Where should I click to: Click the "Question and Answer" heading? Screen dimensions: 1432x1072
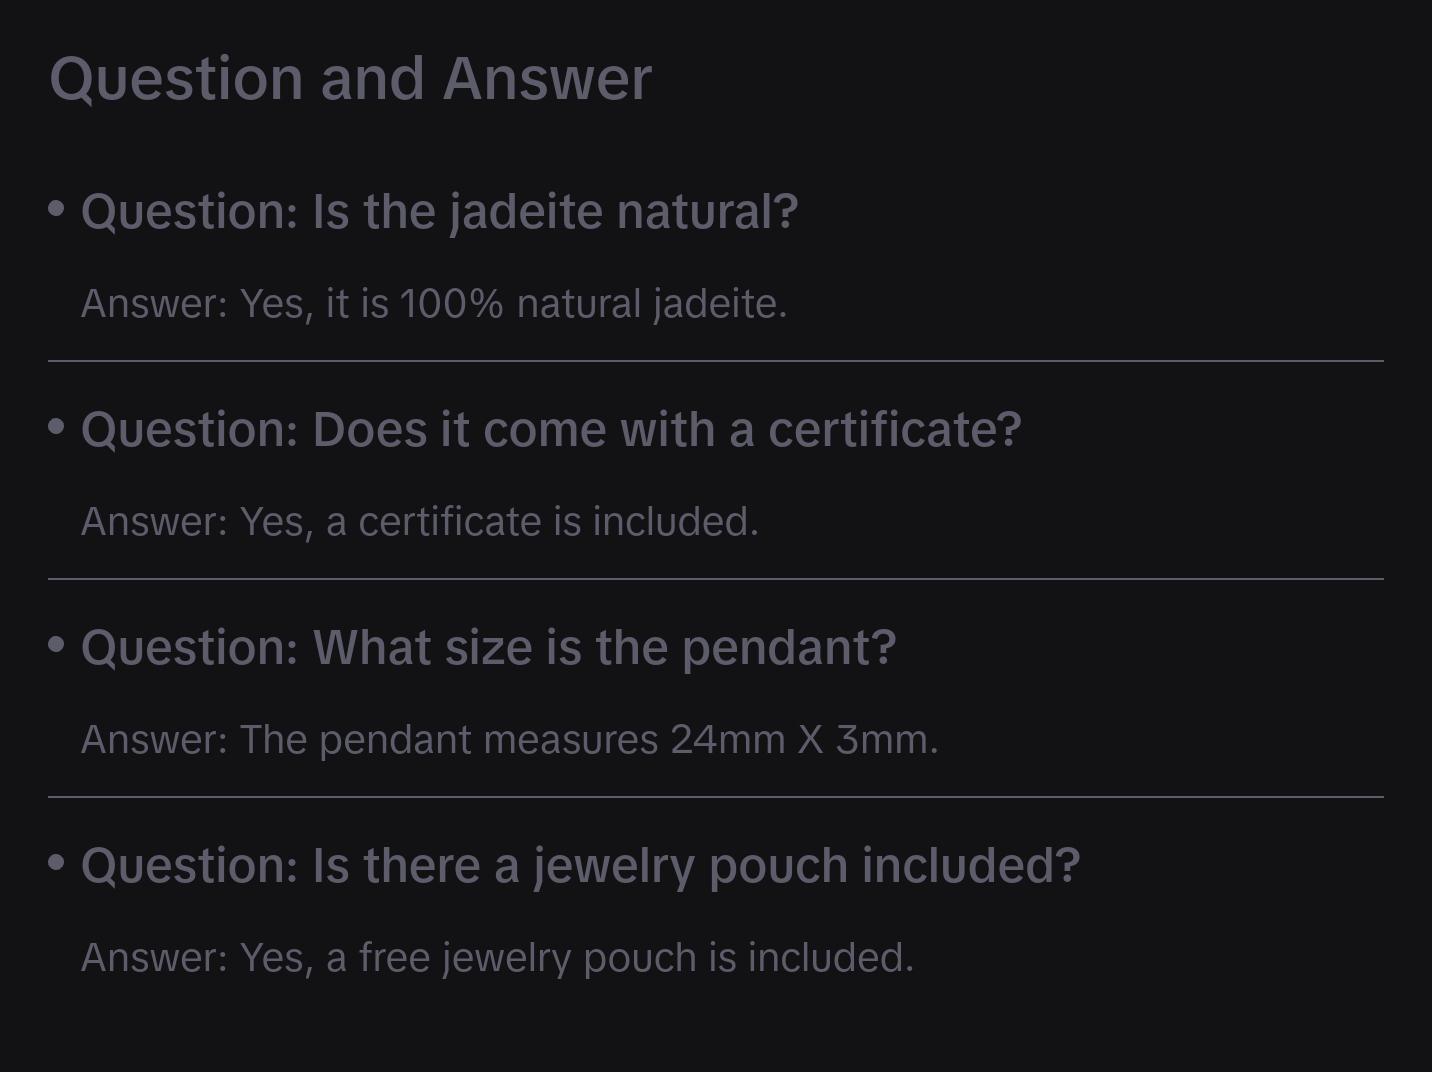coord(350,79)
